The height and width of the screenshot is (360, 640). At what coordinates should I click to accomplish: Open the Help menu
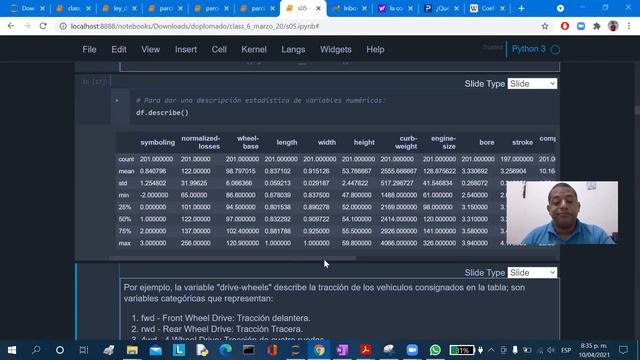point(375,49)
